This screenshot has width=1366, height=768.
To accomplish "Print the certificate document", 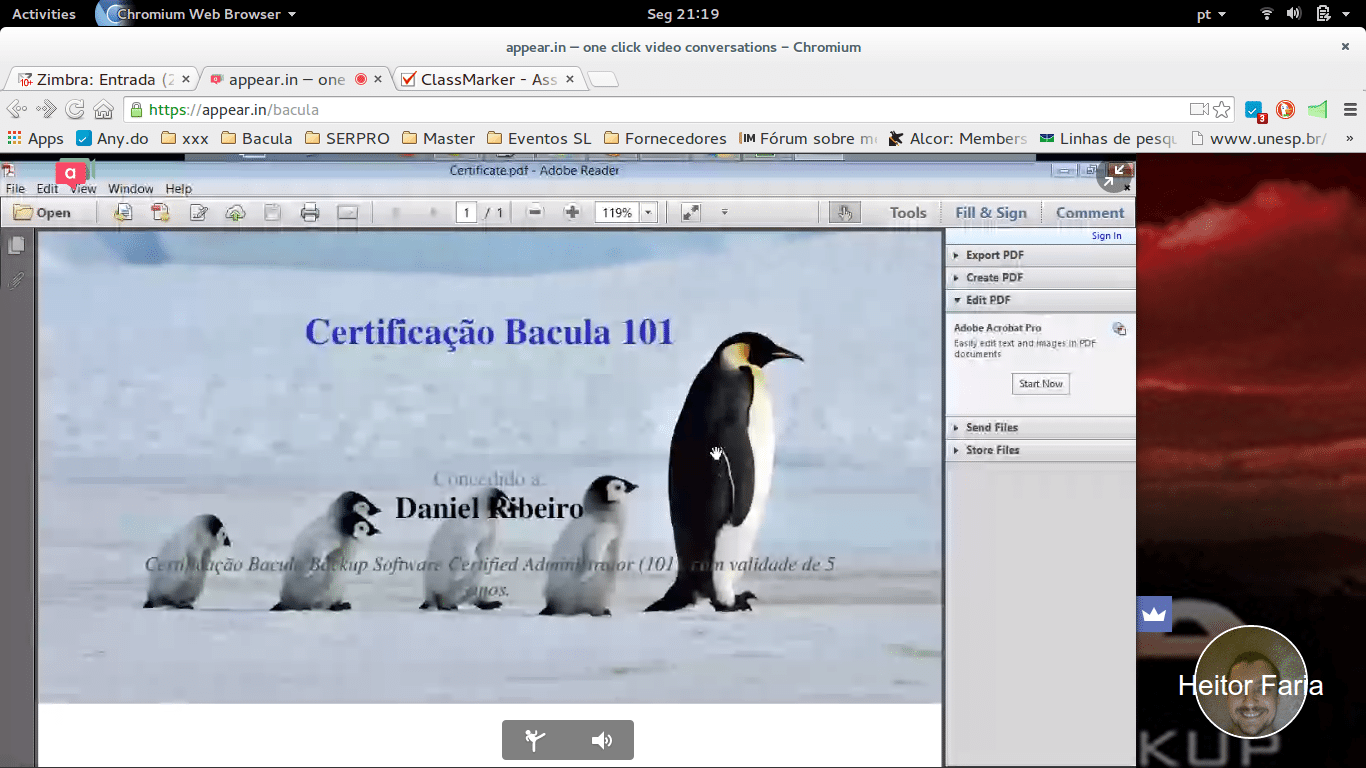I will pyautogui.click(x=310, y=212).
